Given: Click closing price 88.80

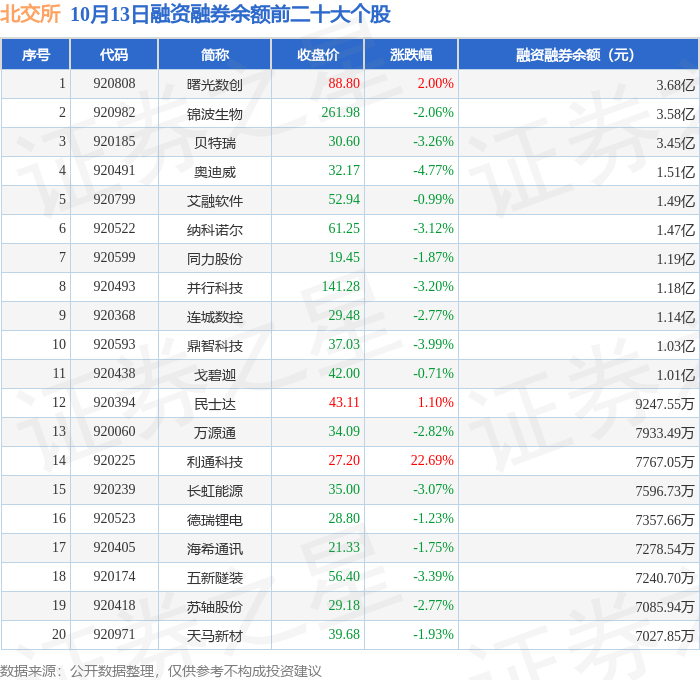Looking at the screenshot, I should [x=344, y=83].
